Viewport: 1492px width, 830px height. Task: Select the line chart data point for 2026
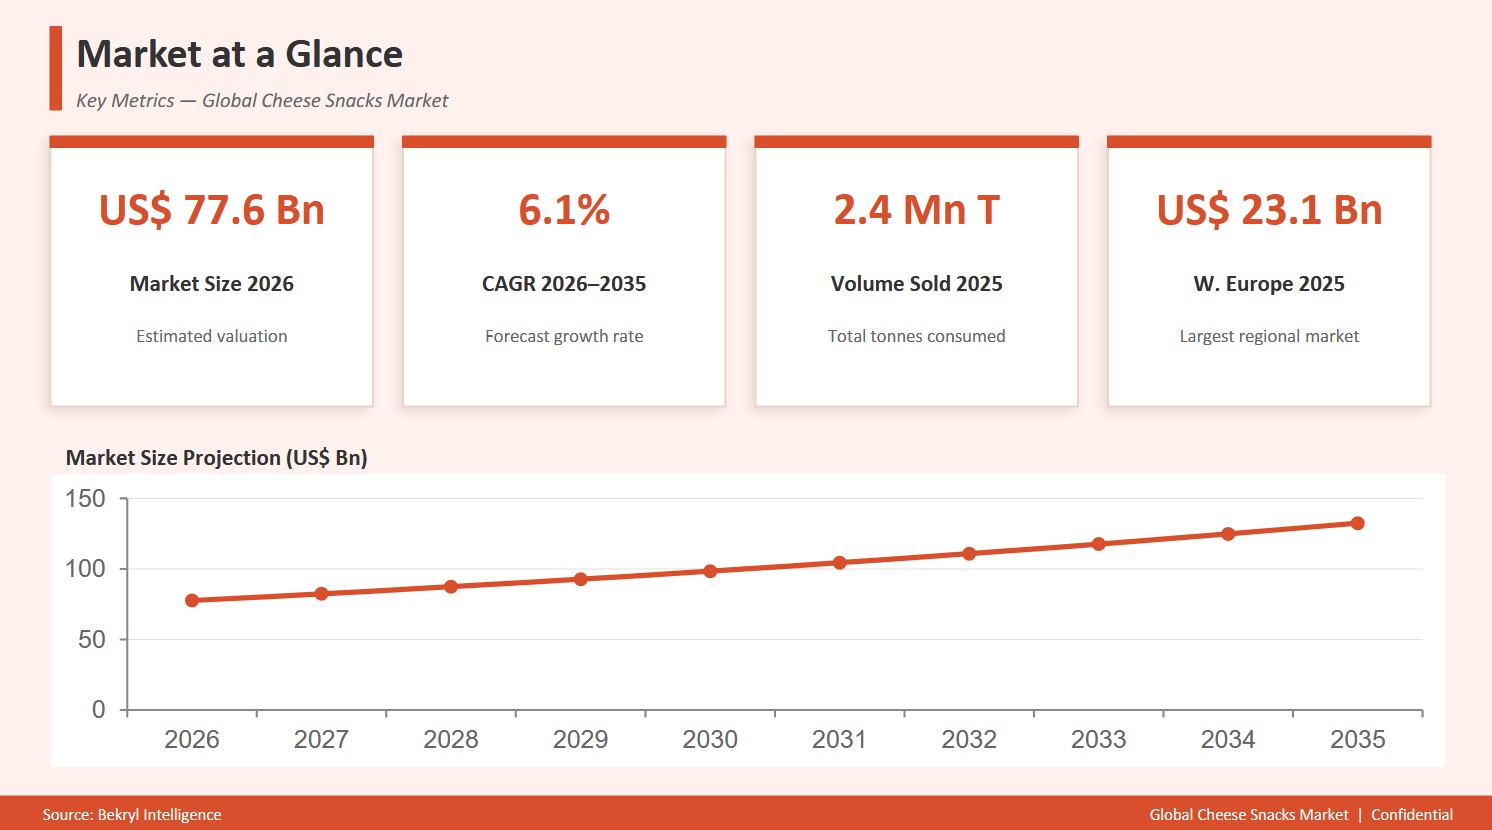pyautogui.click(x=192, y=601)
